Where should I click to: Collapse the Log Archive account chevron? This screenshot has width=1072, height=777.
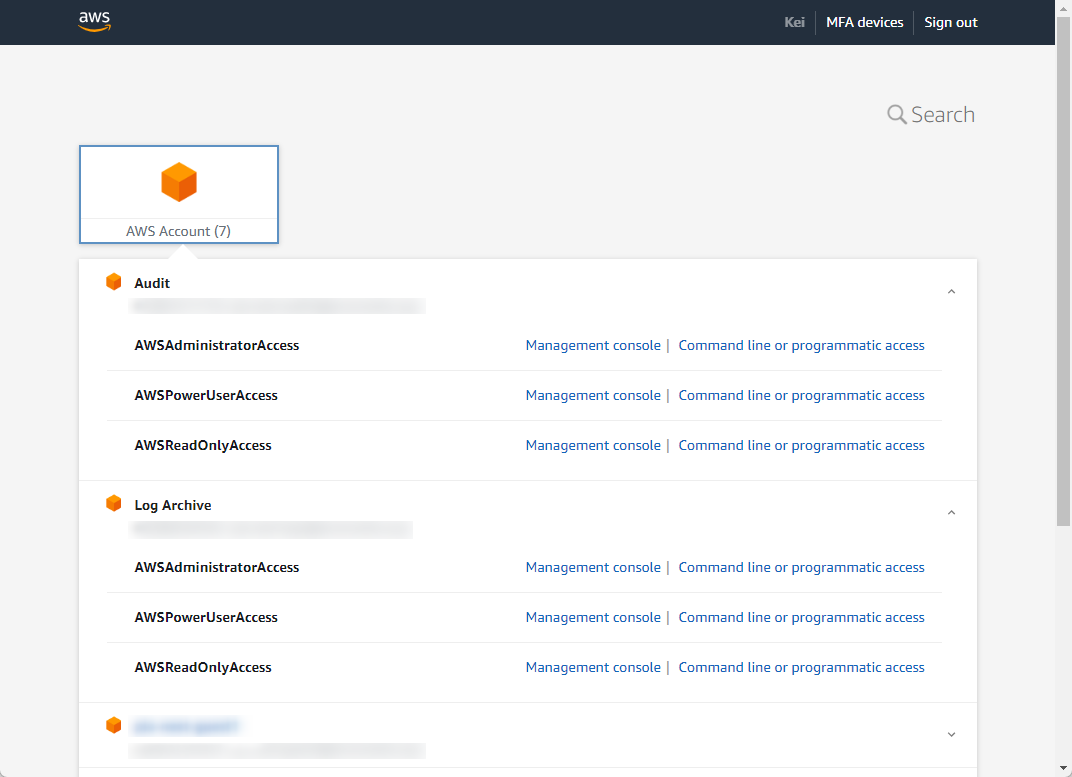[951, 513]
